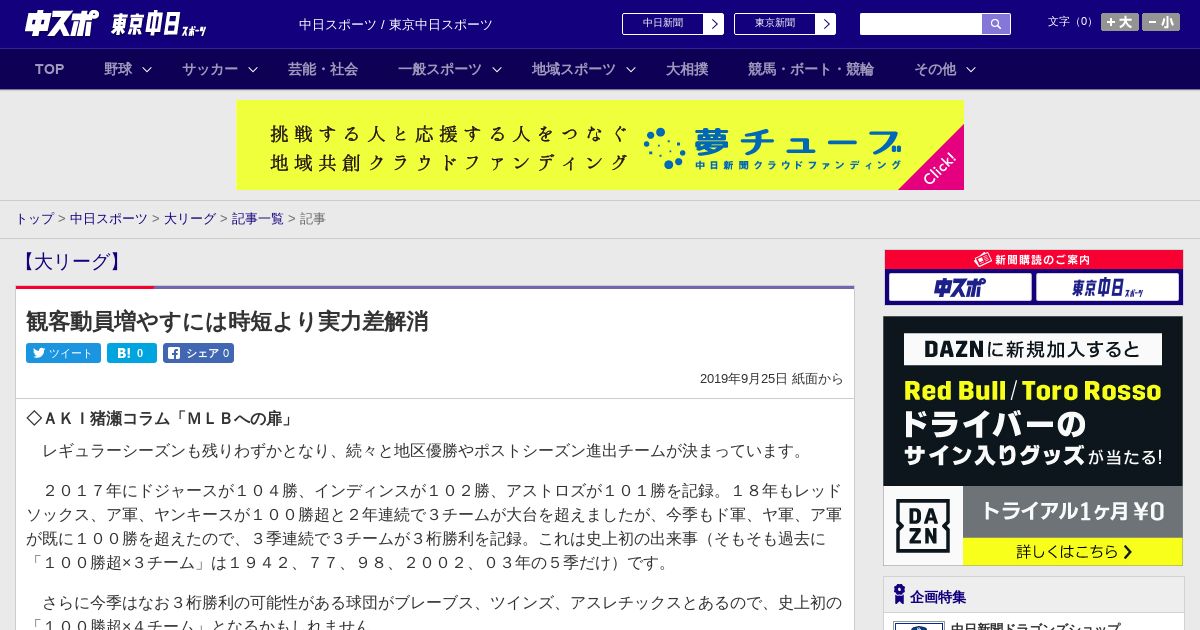Viewport: 1200px width, 630px height.
Task: Click the search magnifier button
Action: point(996,24)
